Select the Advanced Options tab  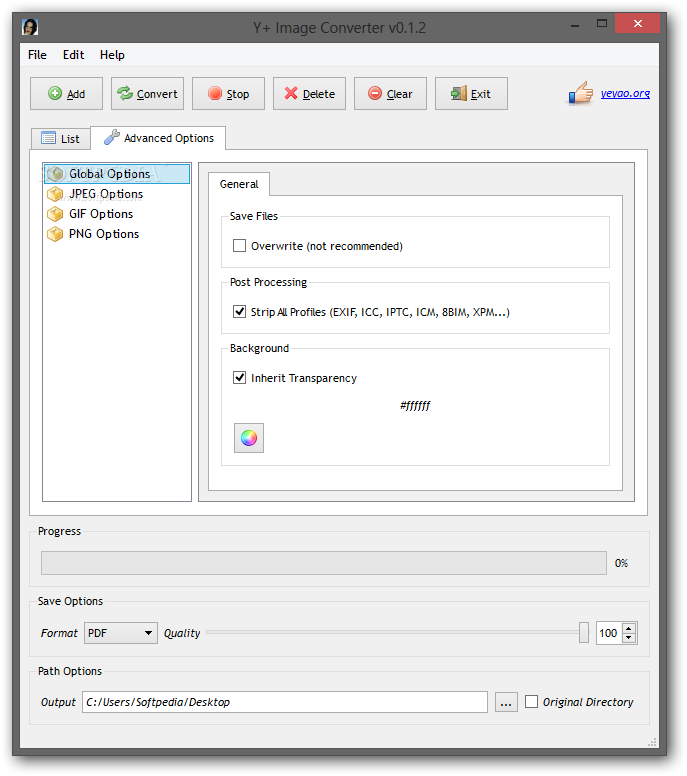[x=158, y=138]
